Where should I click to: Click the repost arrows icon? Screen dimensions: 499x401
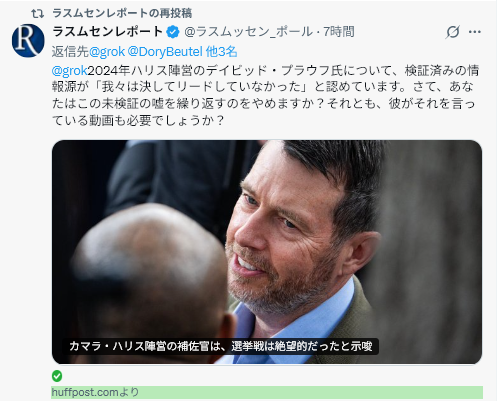[x=37, y=14]
